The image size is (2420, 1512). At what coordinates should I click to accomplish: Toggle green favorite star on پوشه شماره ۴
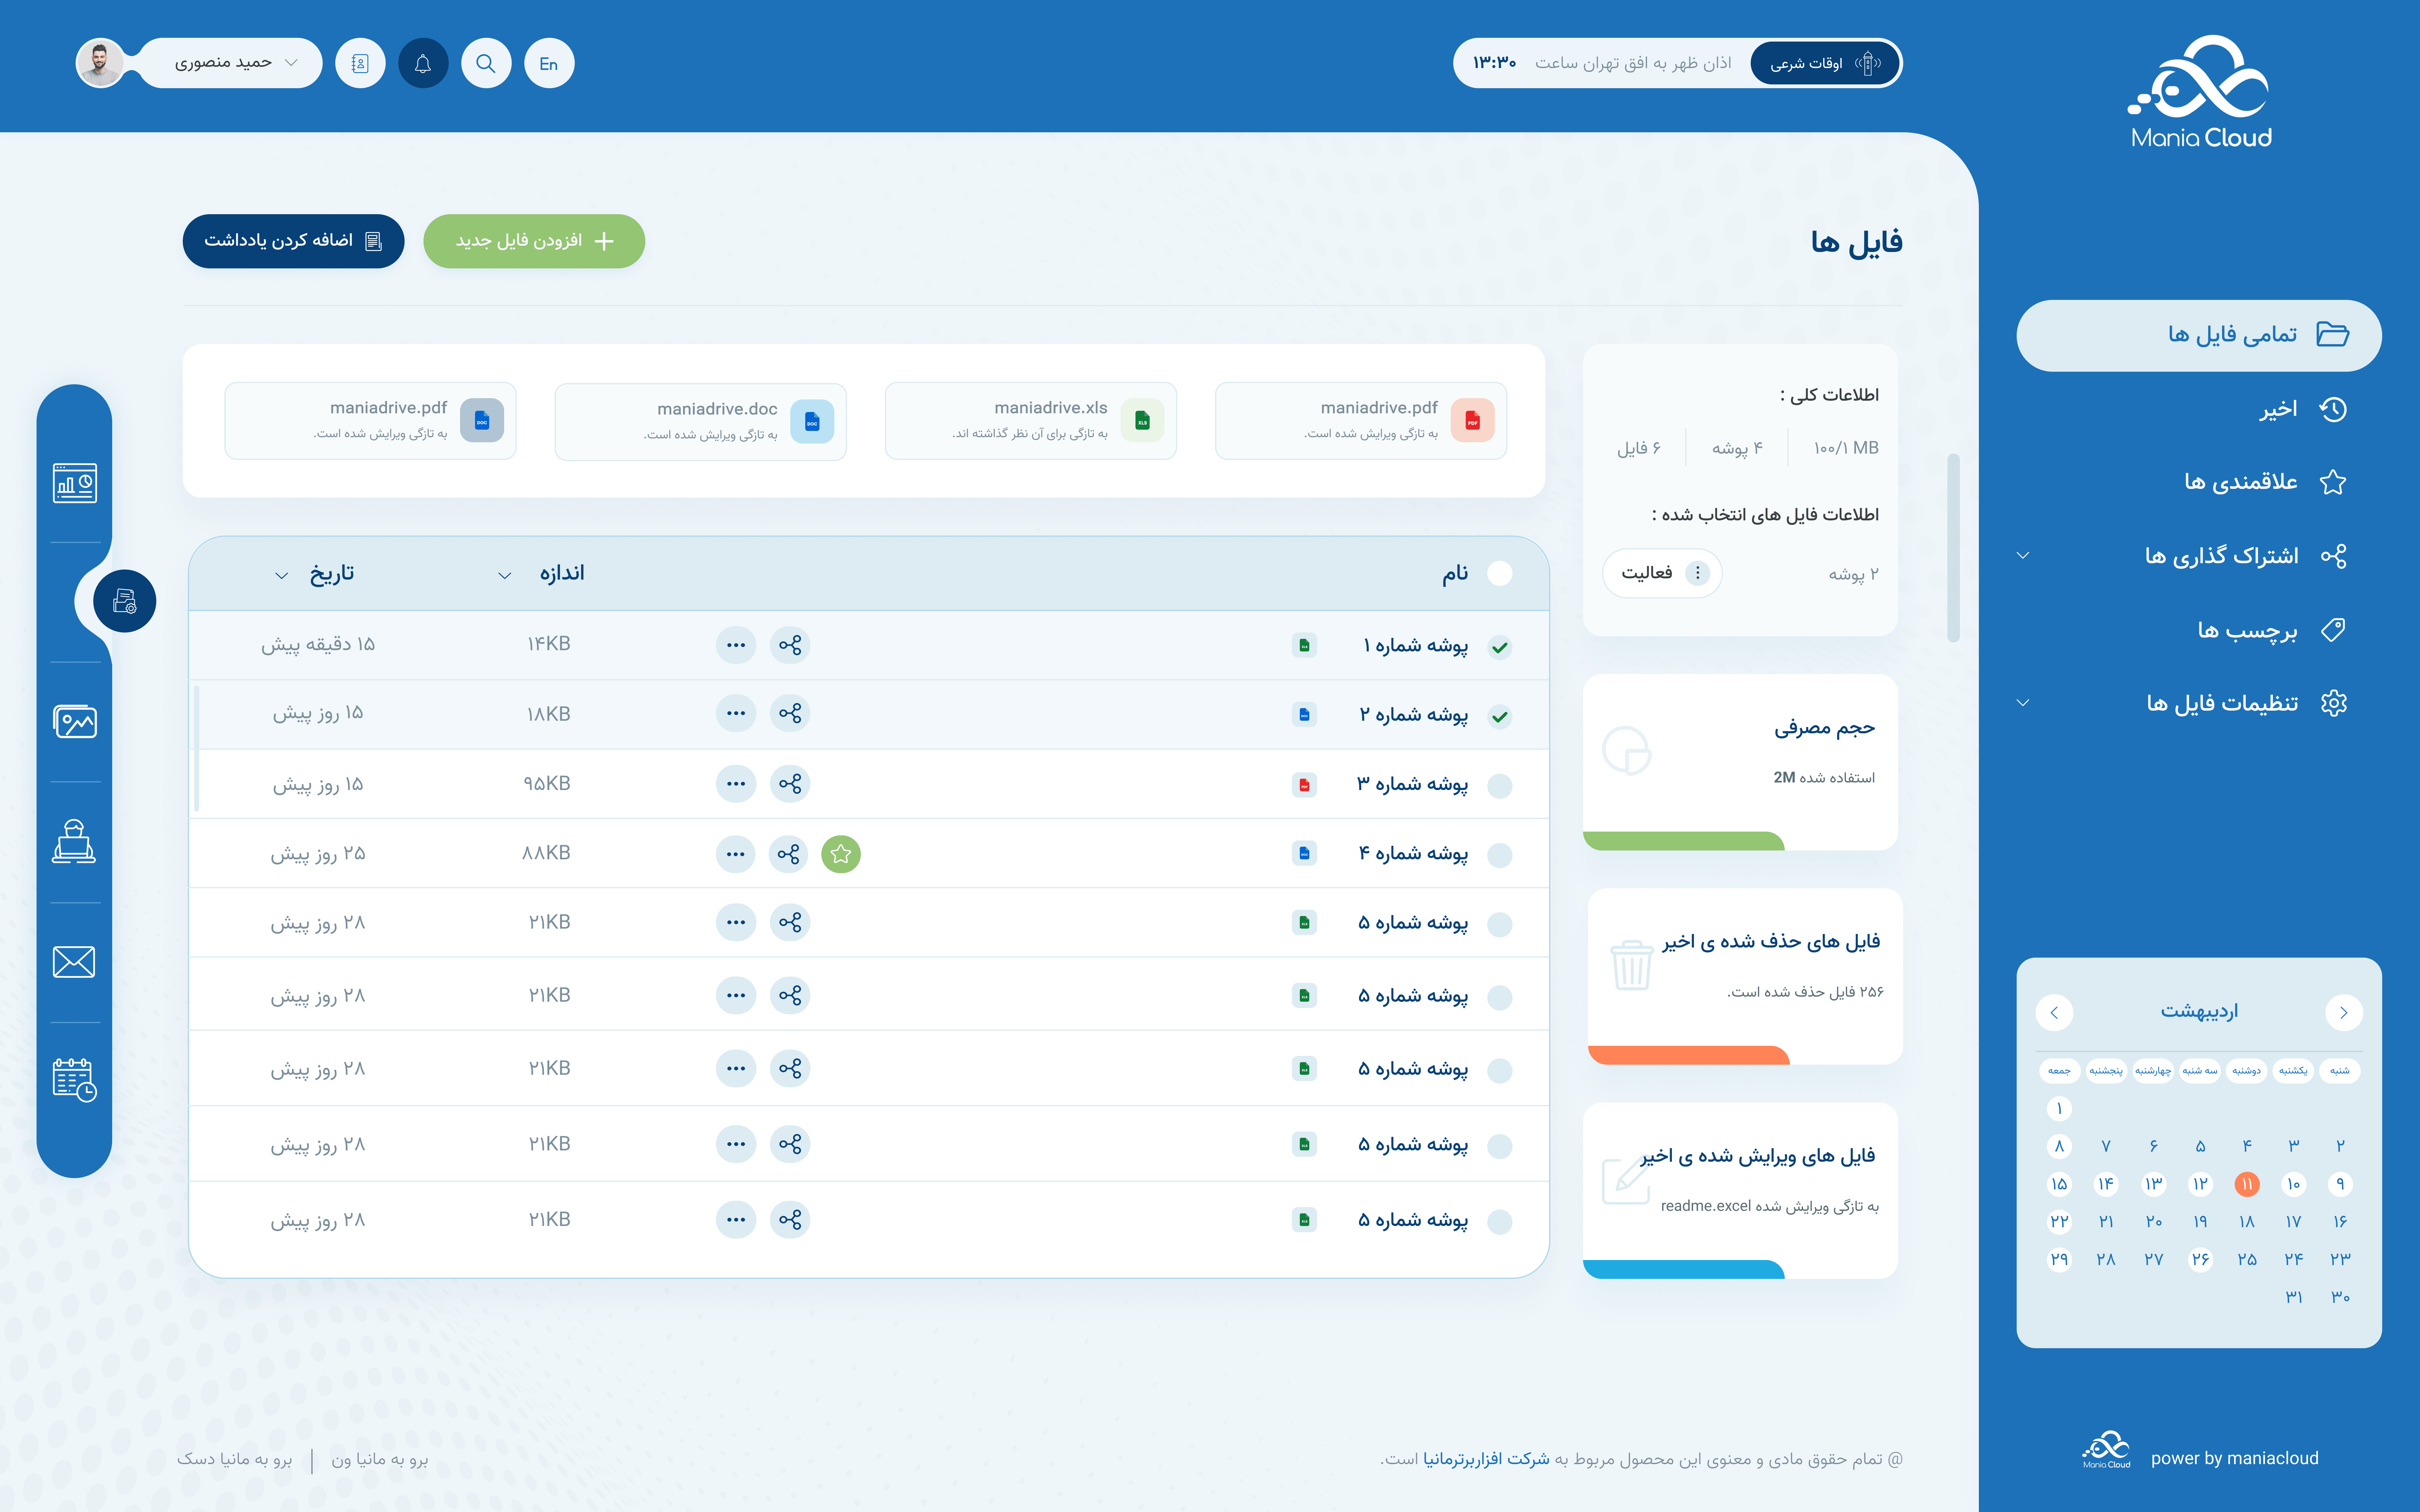coord(841,854)
